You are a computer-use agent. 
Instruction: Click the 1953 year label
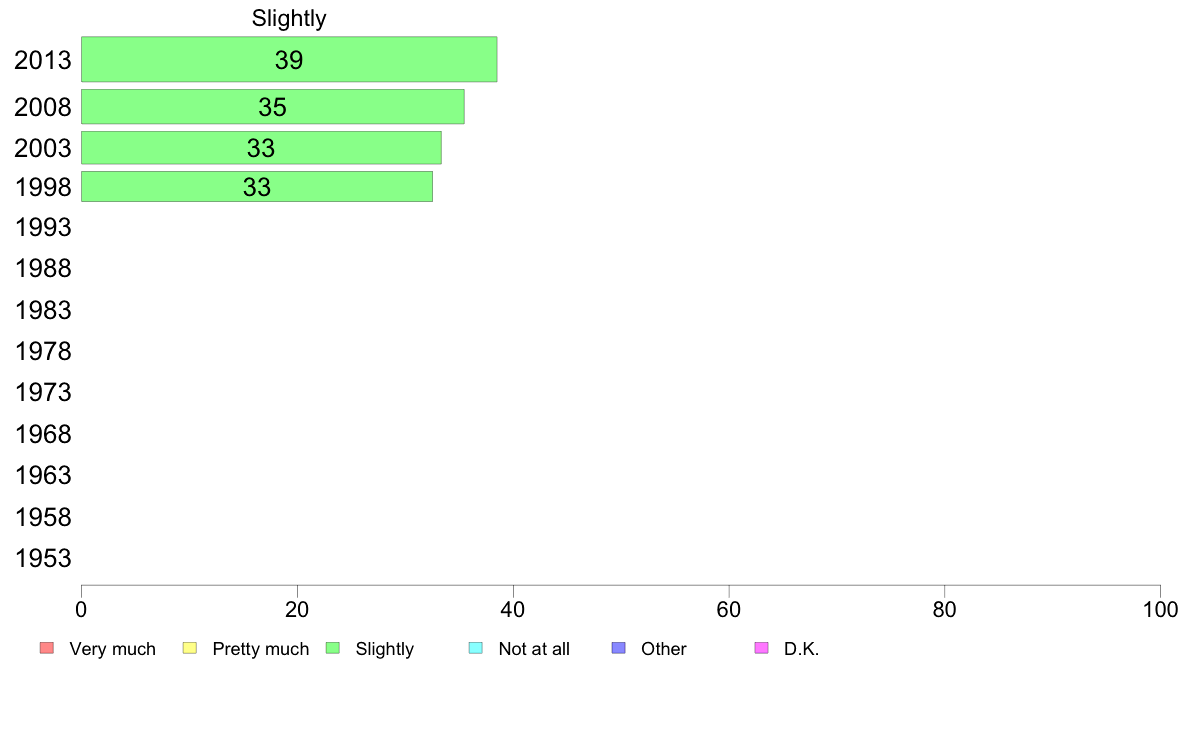pos(43,559)
